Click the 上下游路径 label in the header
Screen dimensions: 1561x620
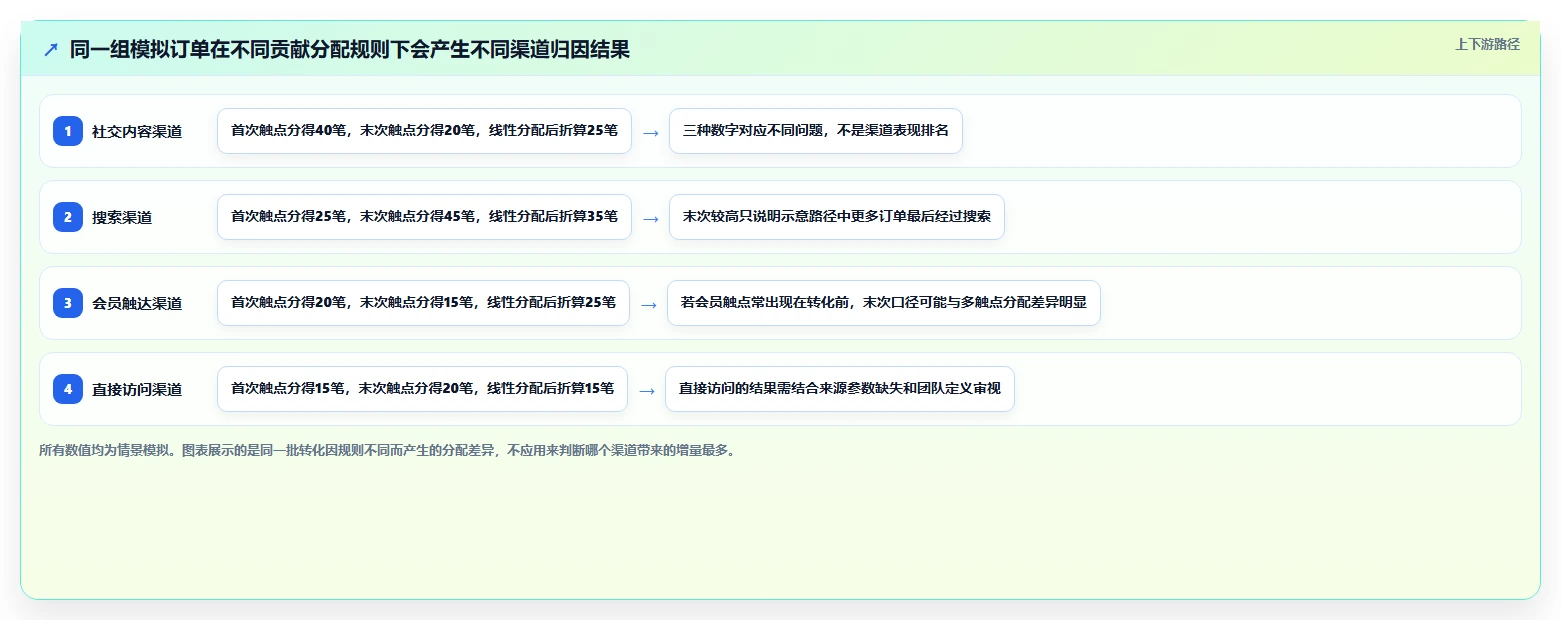tap(1487, 44)
